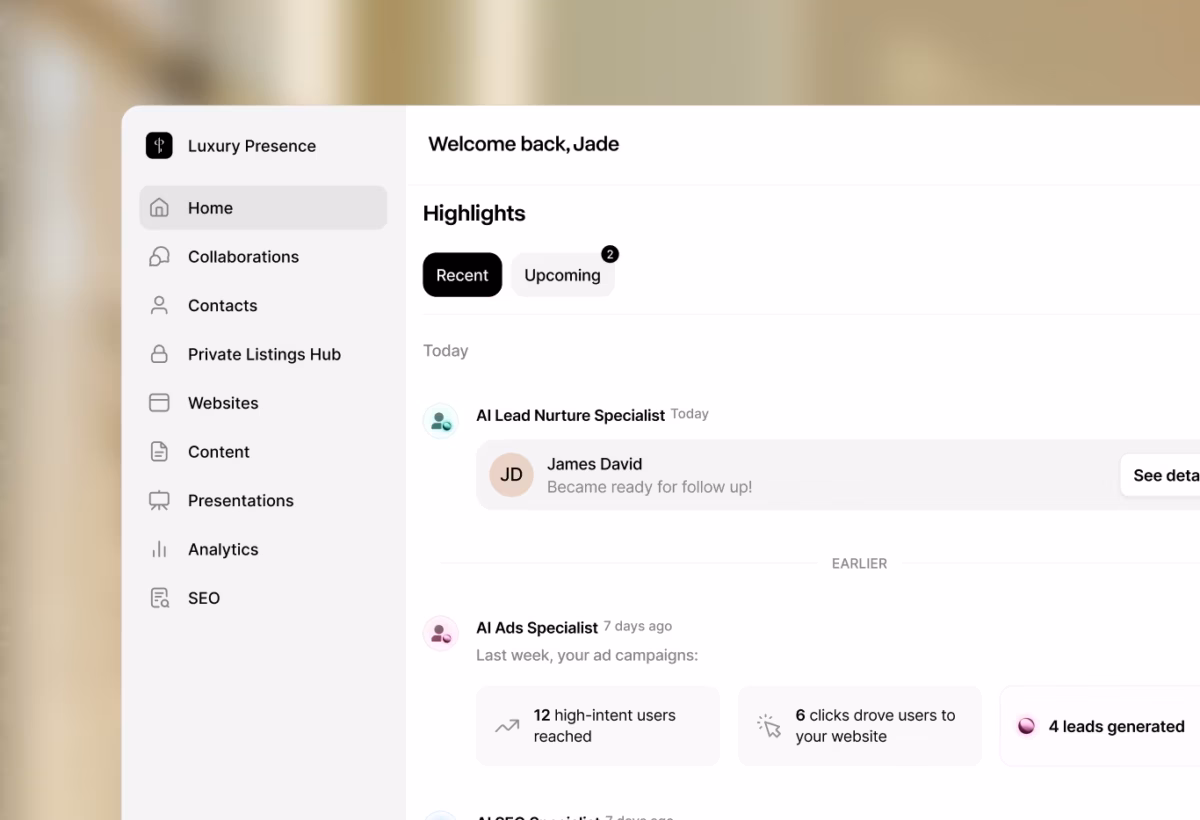The width and height of the screenshot is (1200, 820).
Task: Click the AI Lead Nurture Specialist avatar
Action: pyautogui.click(x=441, y=421)
